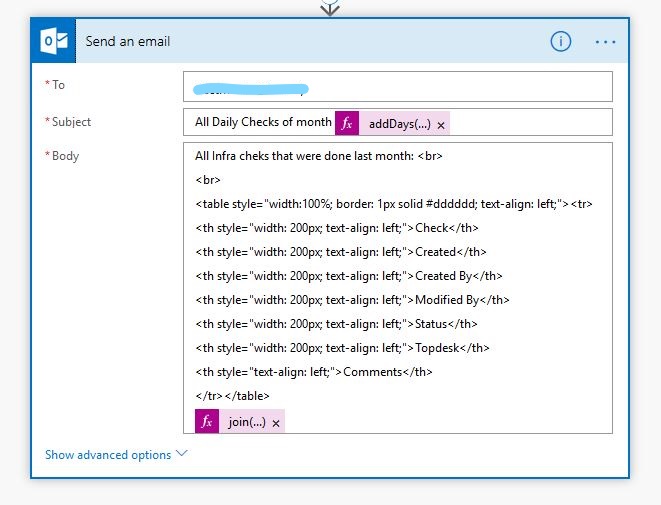The height and width of the screenshot is (505, 661).
Task: Open the info icon on the action header
Action: coord(561,41)
